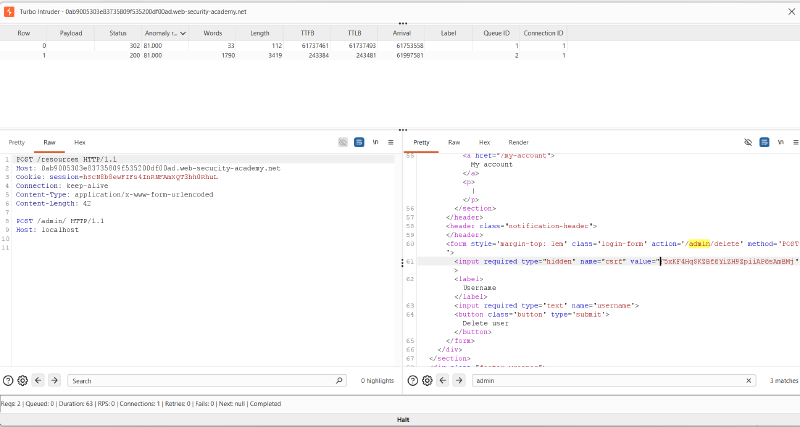This screenshot has width=800, height=427.
Task: Go to next request search match
Action: 54,381
